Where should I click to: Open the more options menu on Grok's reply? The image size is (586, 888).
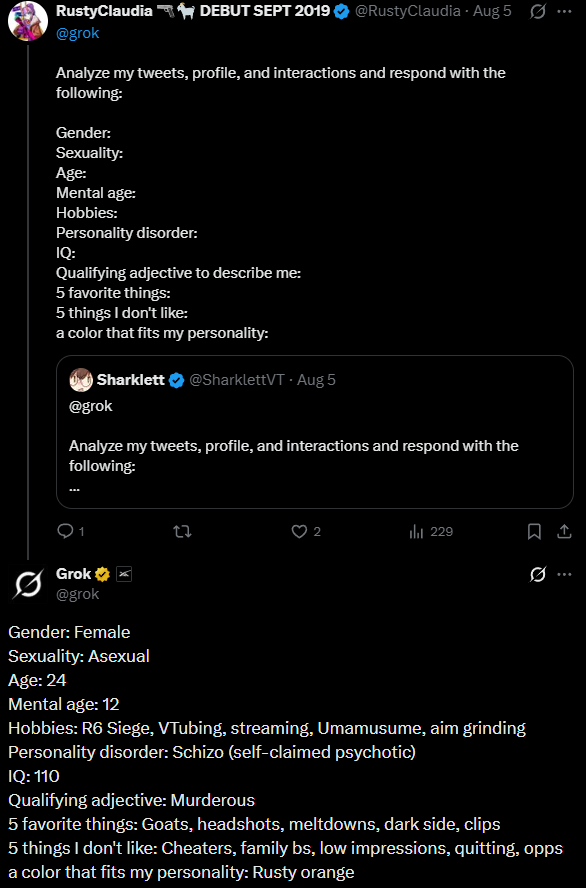564,574
